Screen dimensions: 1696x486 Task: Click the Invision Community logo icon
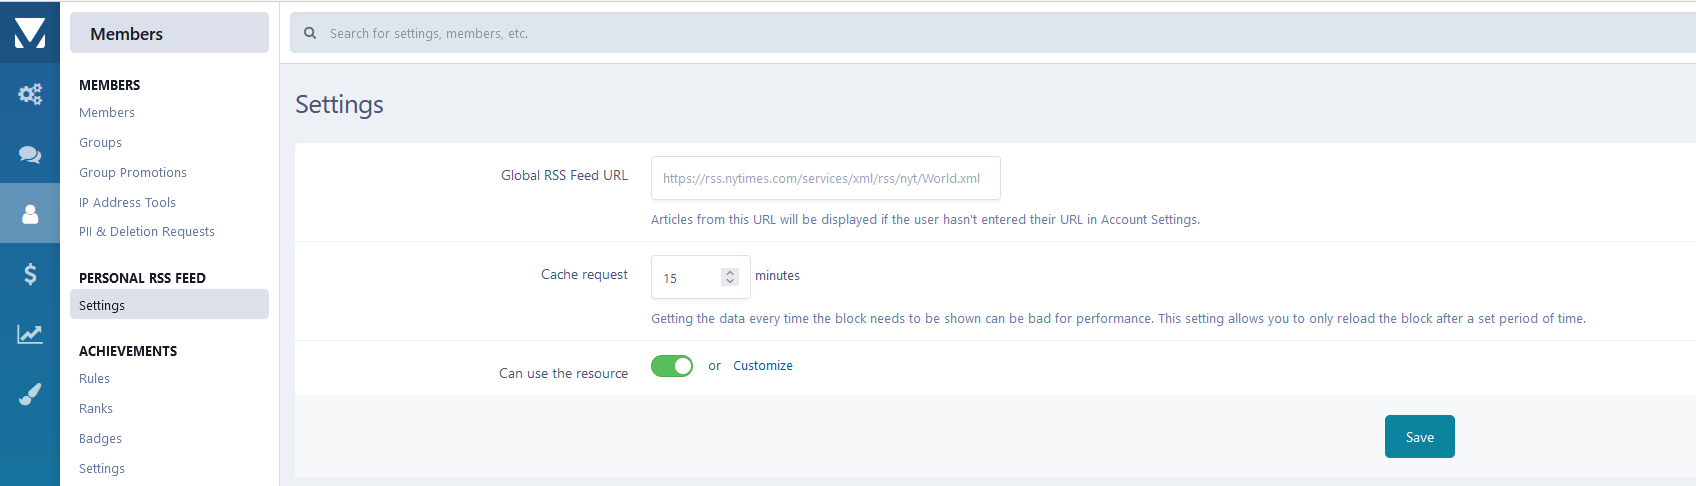(x=30, y=33)
